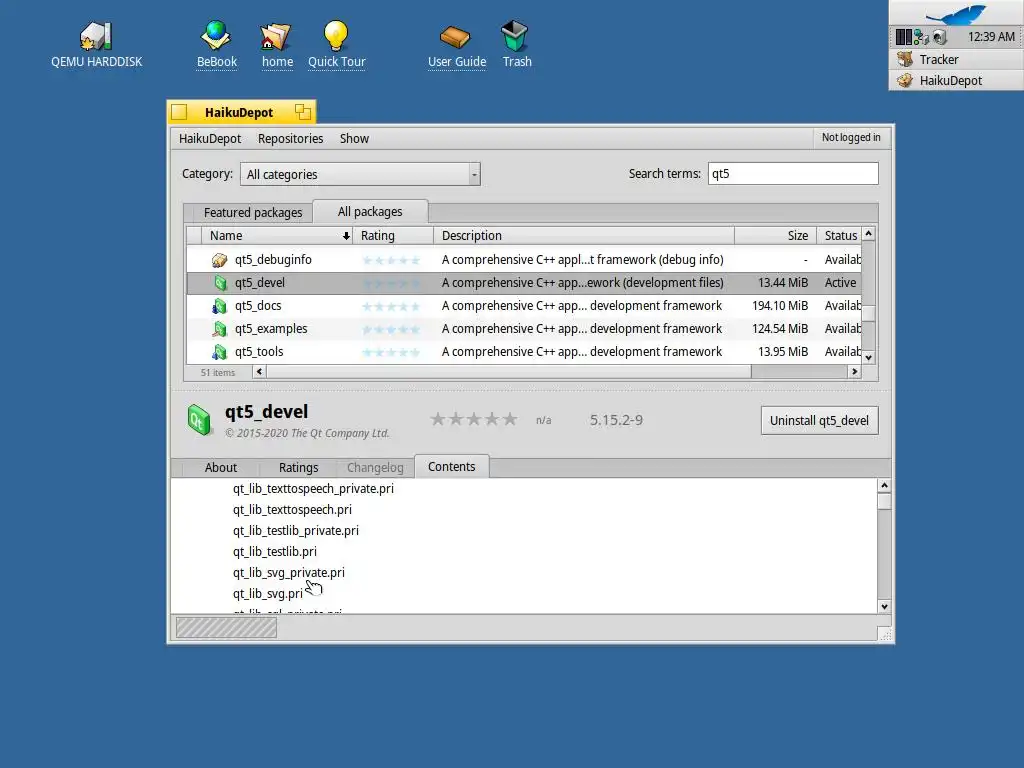
Task: Sort by the Size column header
Action: (775, 236)
